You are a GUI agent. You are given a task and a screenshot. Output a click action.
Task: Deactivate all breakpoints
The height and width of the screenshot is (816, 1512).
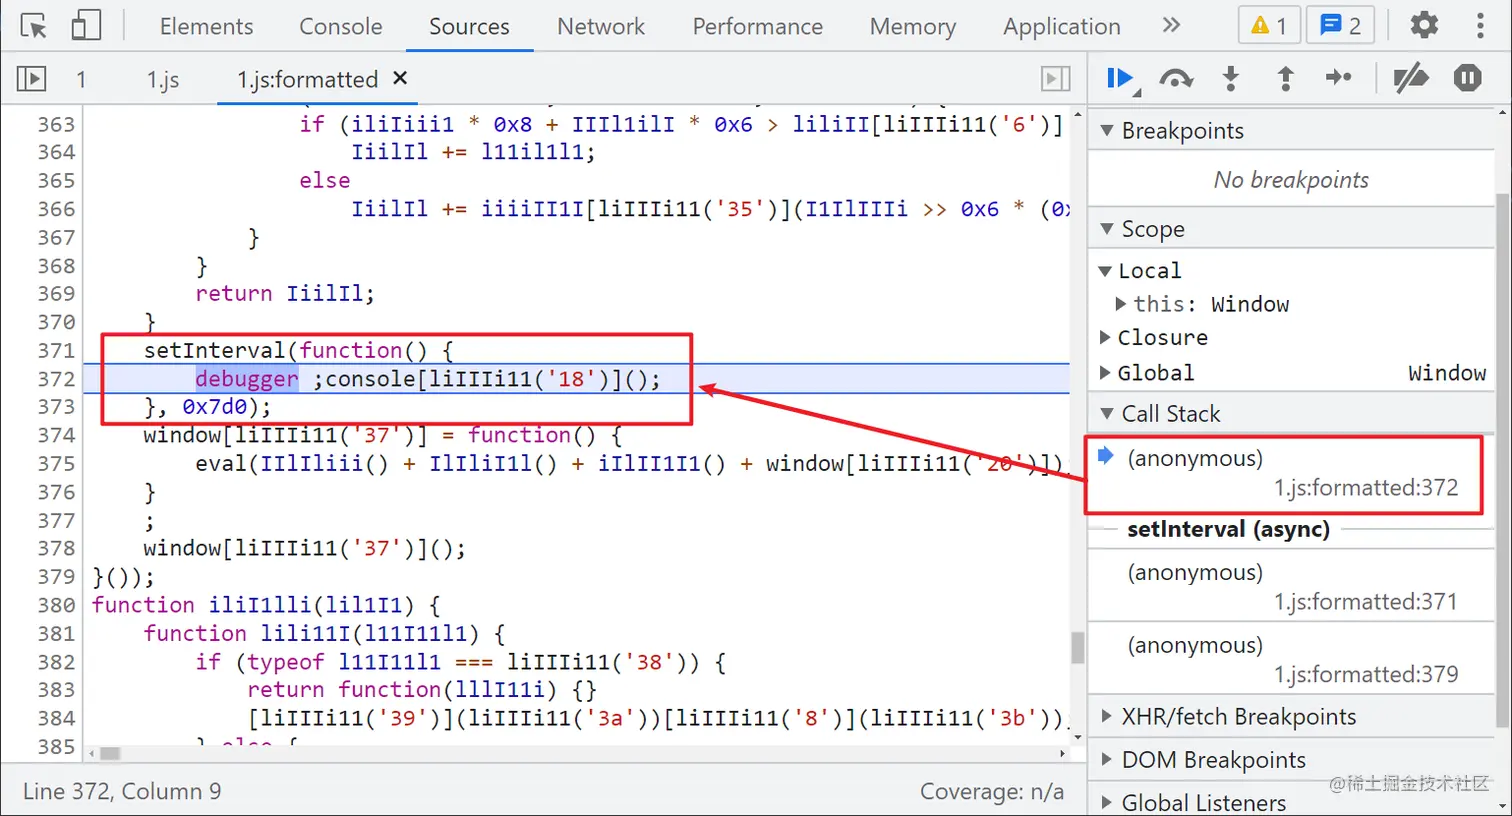(x=1411, y=78)
